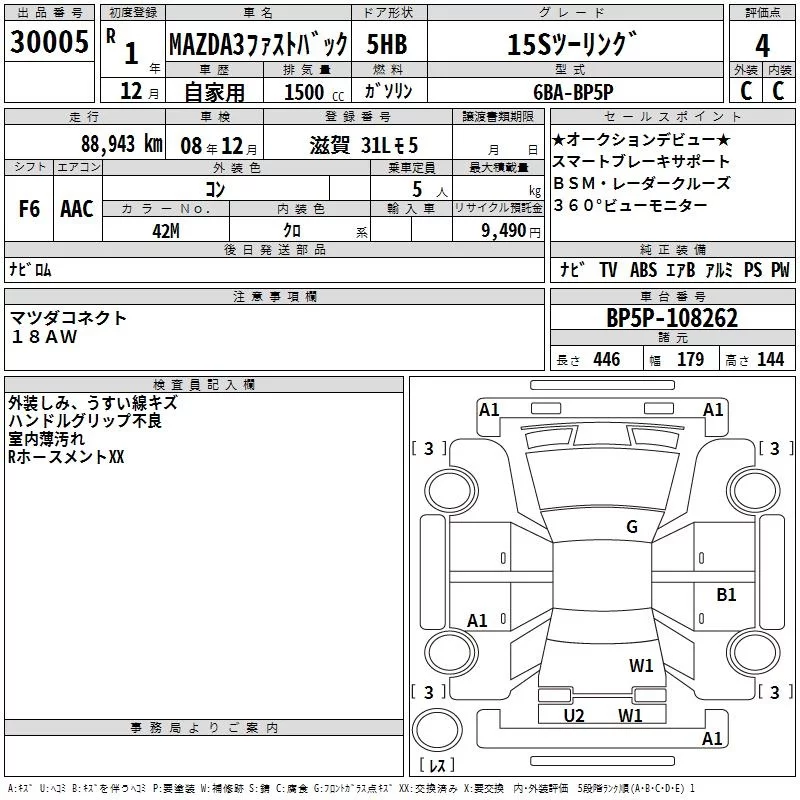The height and width of the screenshot is (800, 800).
Task: Click the overall evaluation score 4
Action: coord(762,46)
